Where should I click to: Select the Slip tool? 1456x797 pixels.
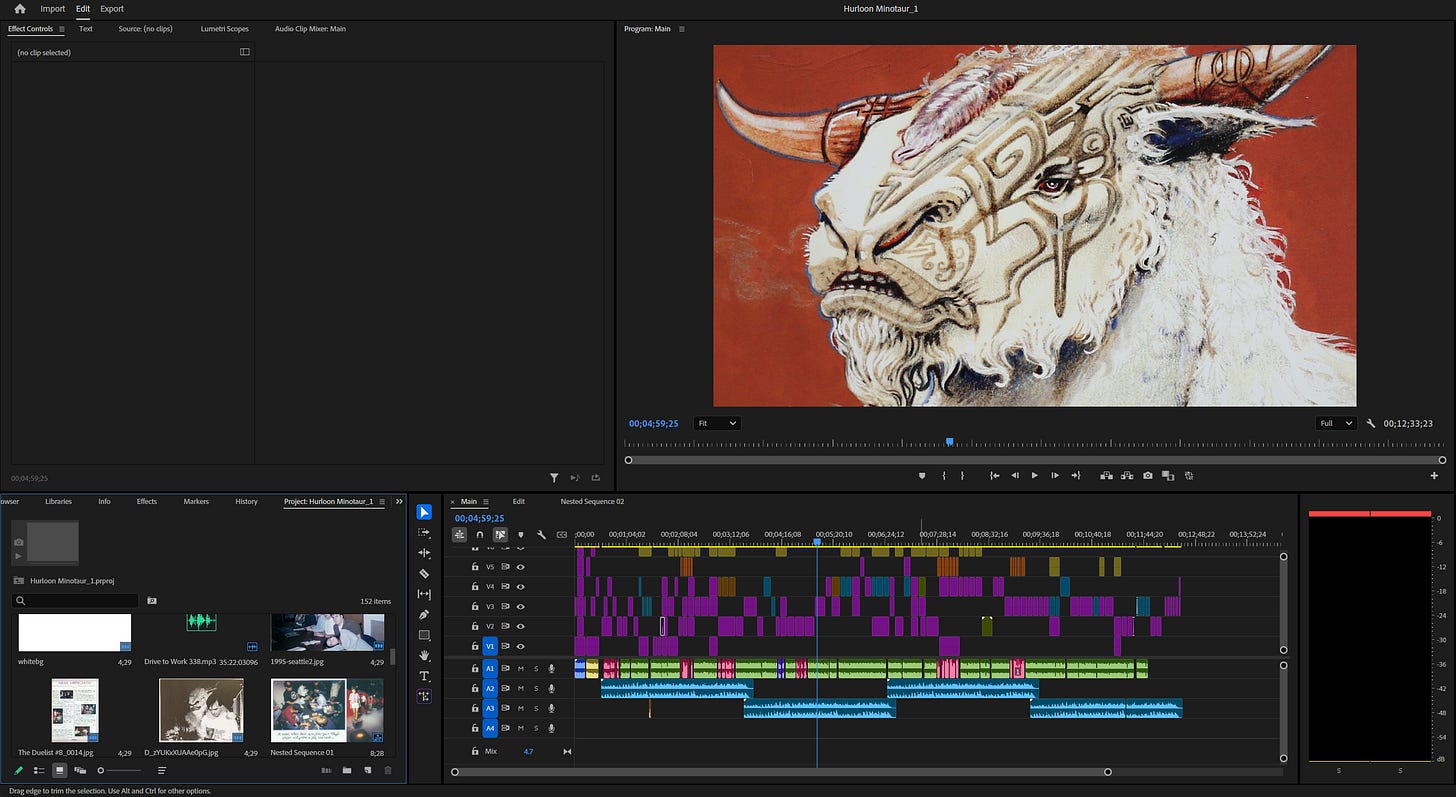424,594
